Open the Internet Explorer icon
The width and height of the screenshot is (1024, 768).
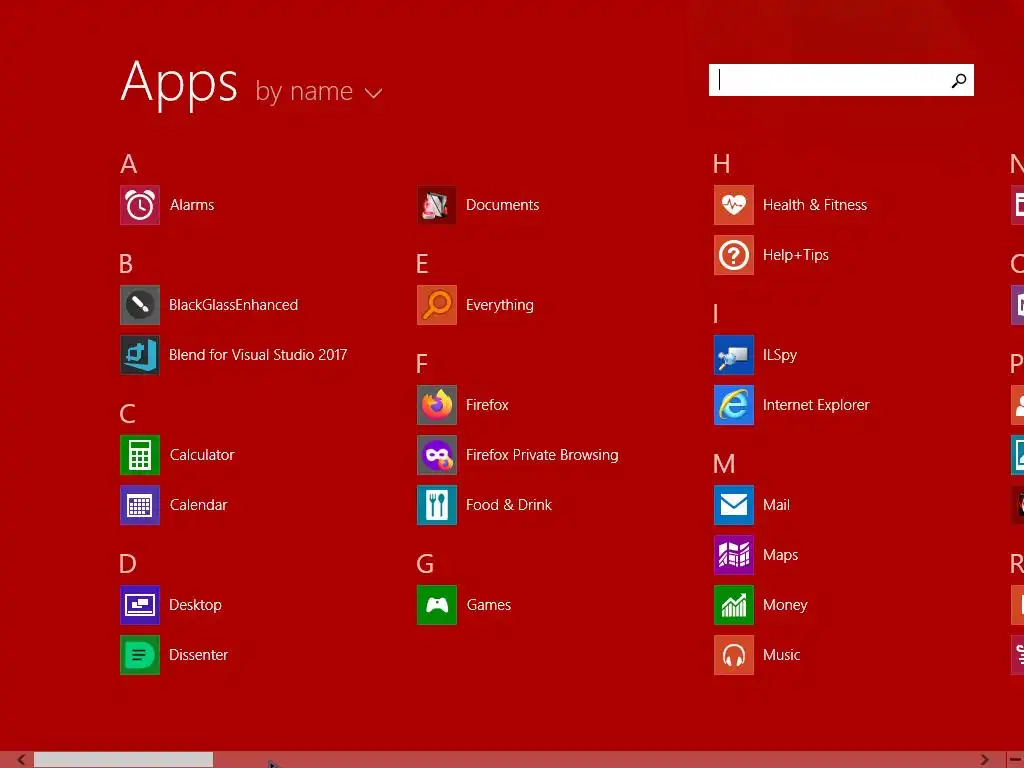click(734, 405)
